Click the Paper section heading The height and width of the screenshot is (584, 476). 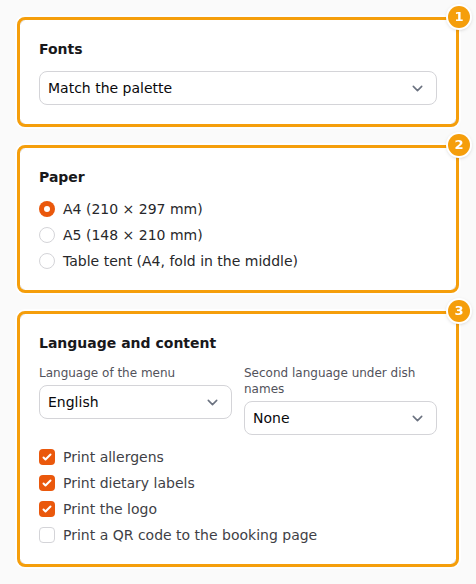pyautogui.click(x=62, y=177)
